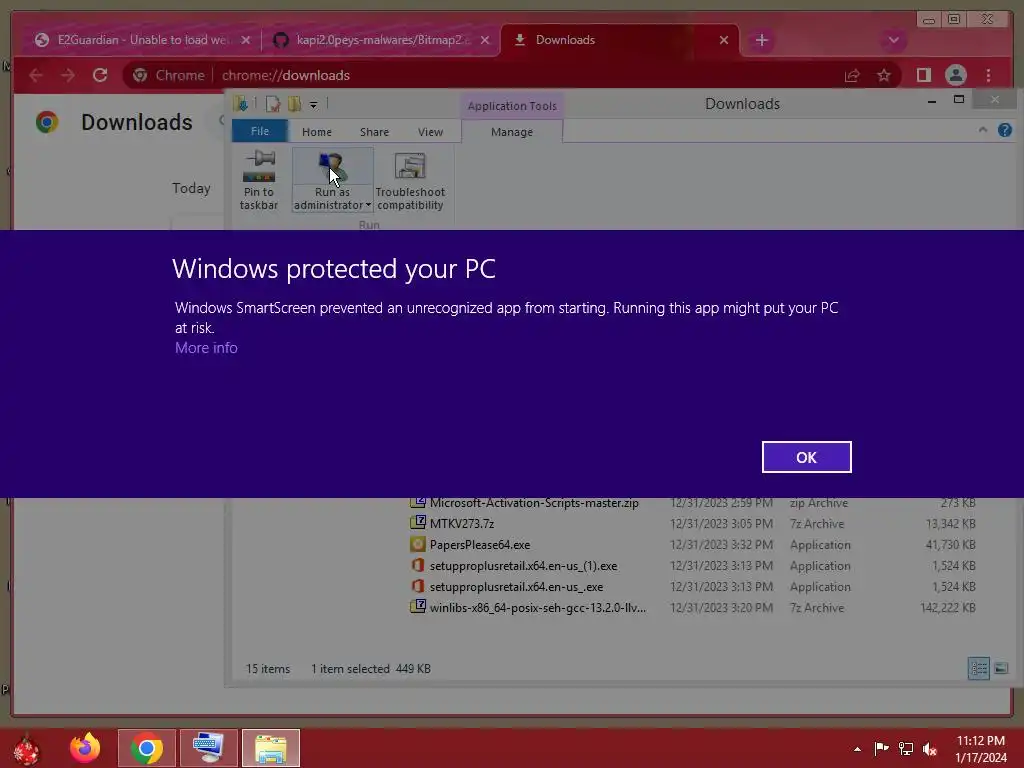The width and height of the screenshot is (1024, 768).
Task: Click MTKV273.7z archive icon
Action: click(417, 523)
